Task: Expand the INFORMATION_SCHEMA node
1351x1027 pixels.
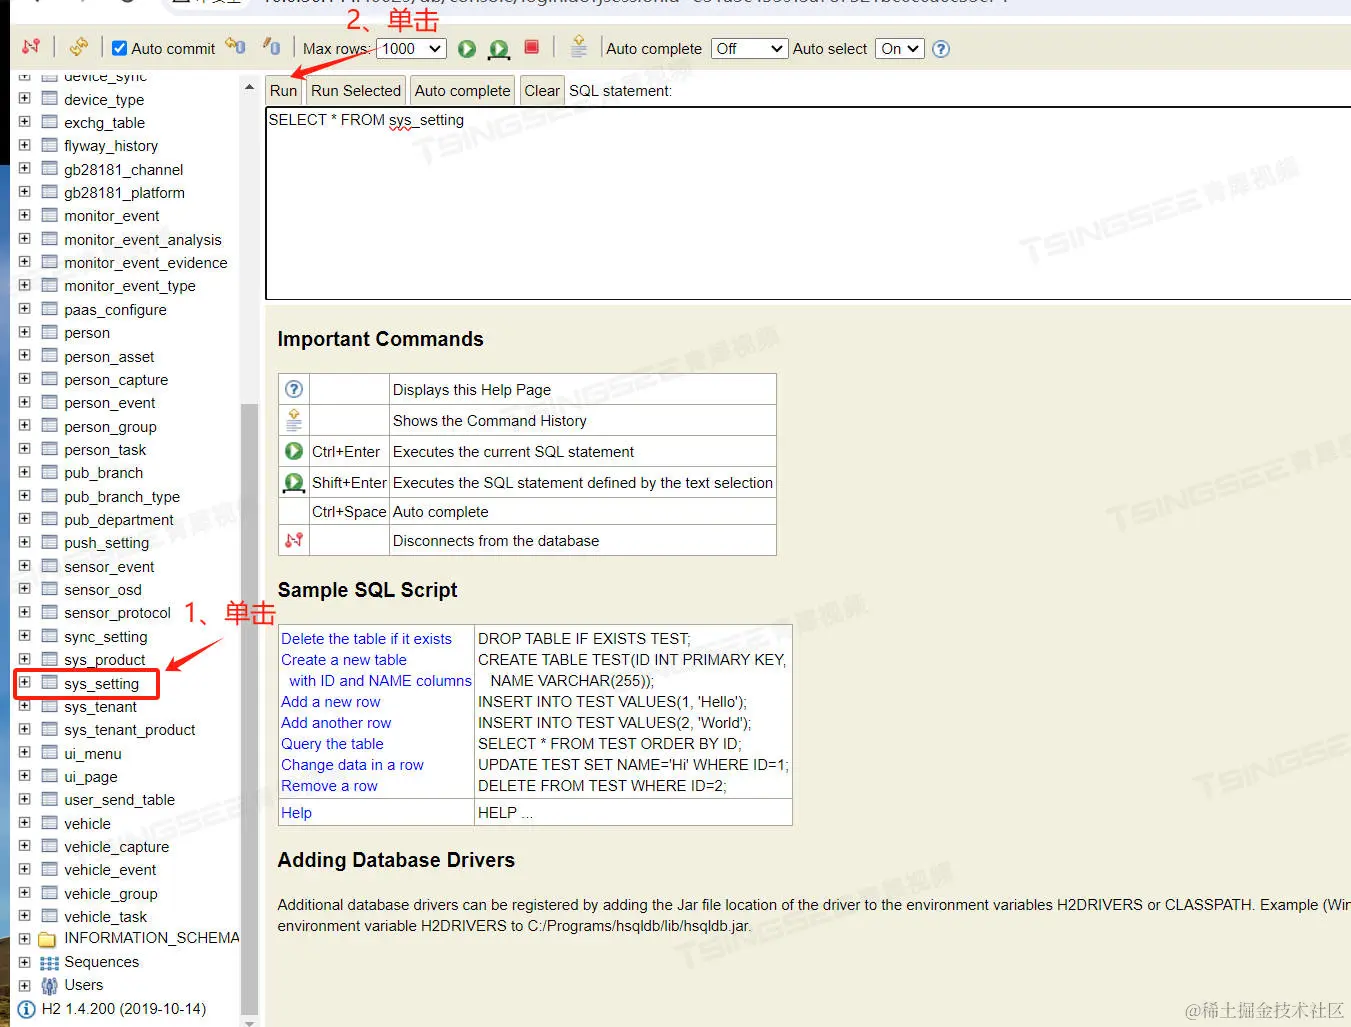Action: [25, 938]
